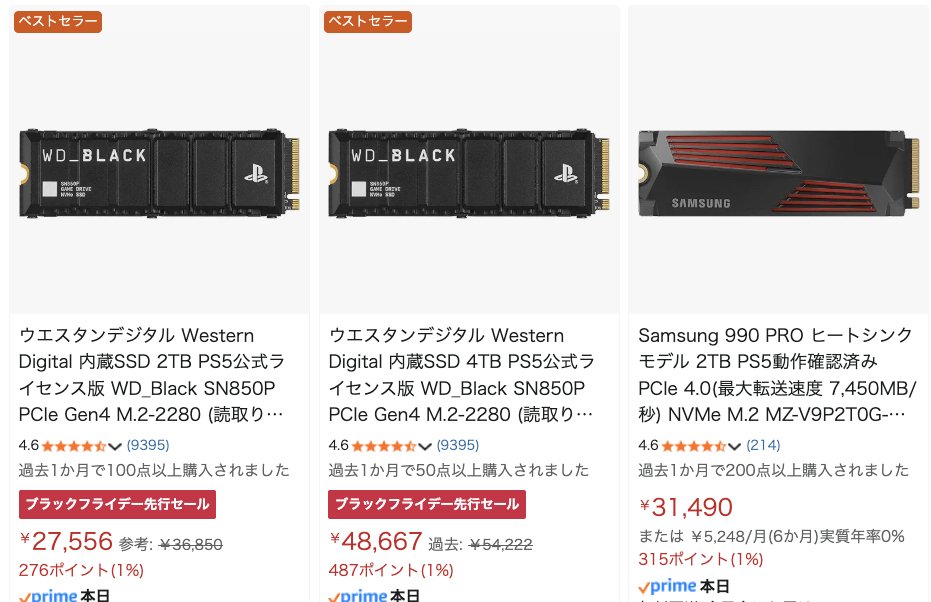View the 214 reviews for Samsung SSD
Screen dimensions: 931x602
coord(763,445)
